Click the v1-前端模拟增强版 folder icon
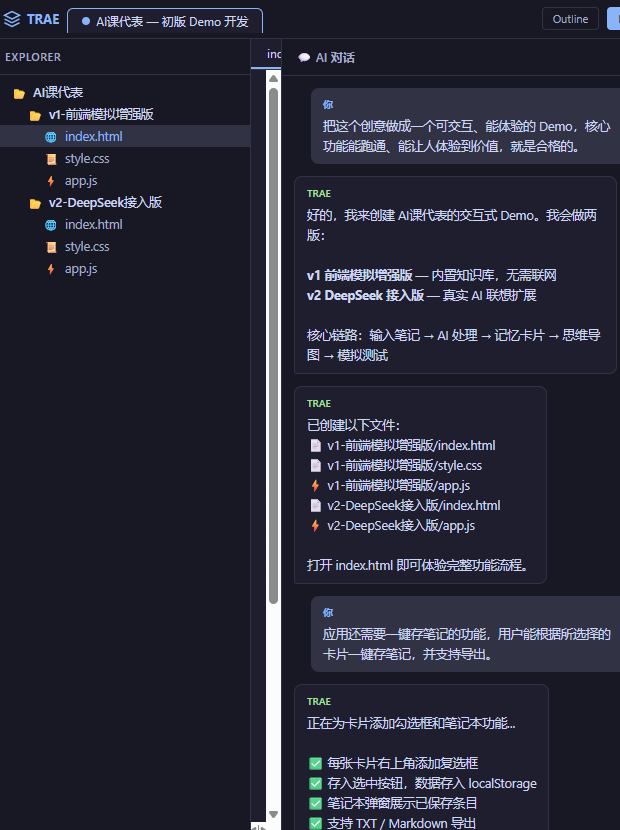620x830 pixels. [x=35, y=115]
